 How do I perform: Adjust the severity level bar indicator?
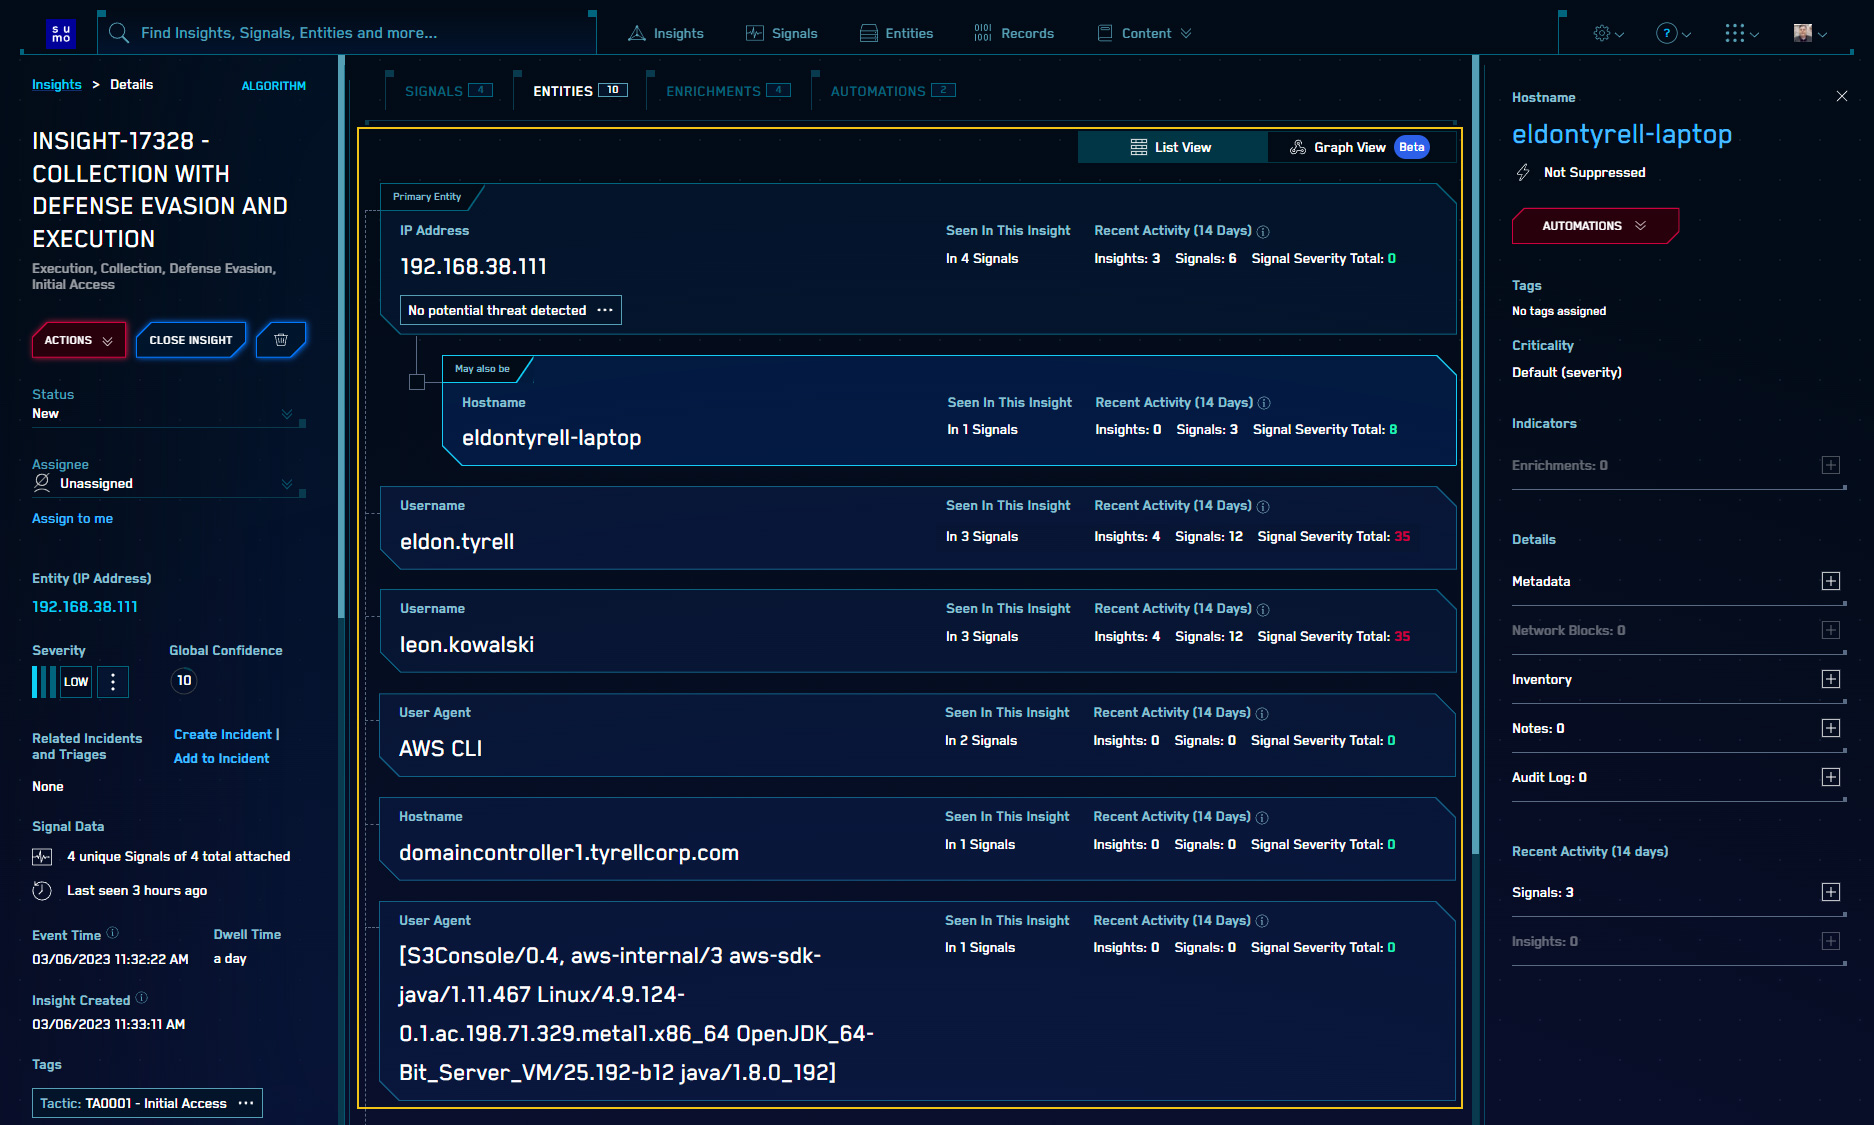42,681
